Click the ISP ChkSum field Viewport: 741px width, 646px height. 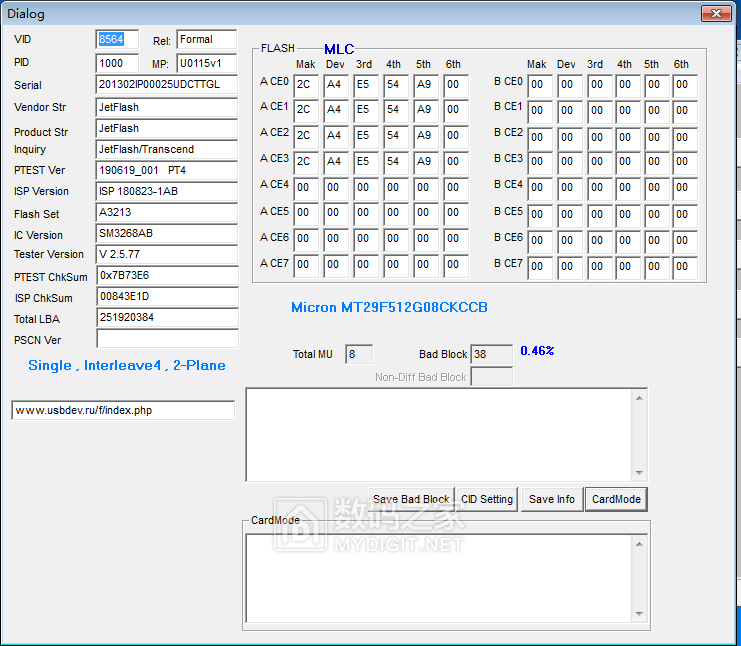point(167,296)
